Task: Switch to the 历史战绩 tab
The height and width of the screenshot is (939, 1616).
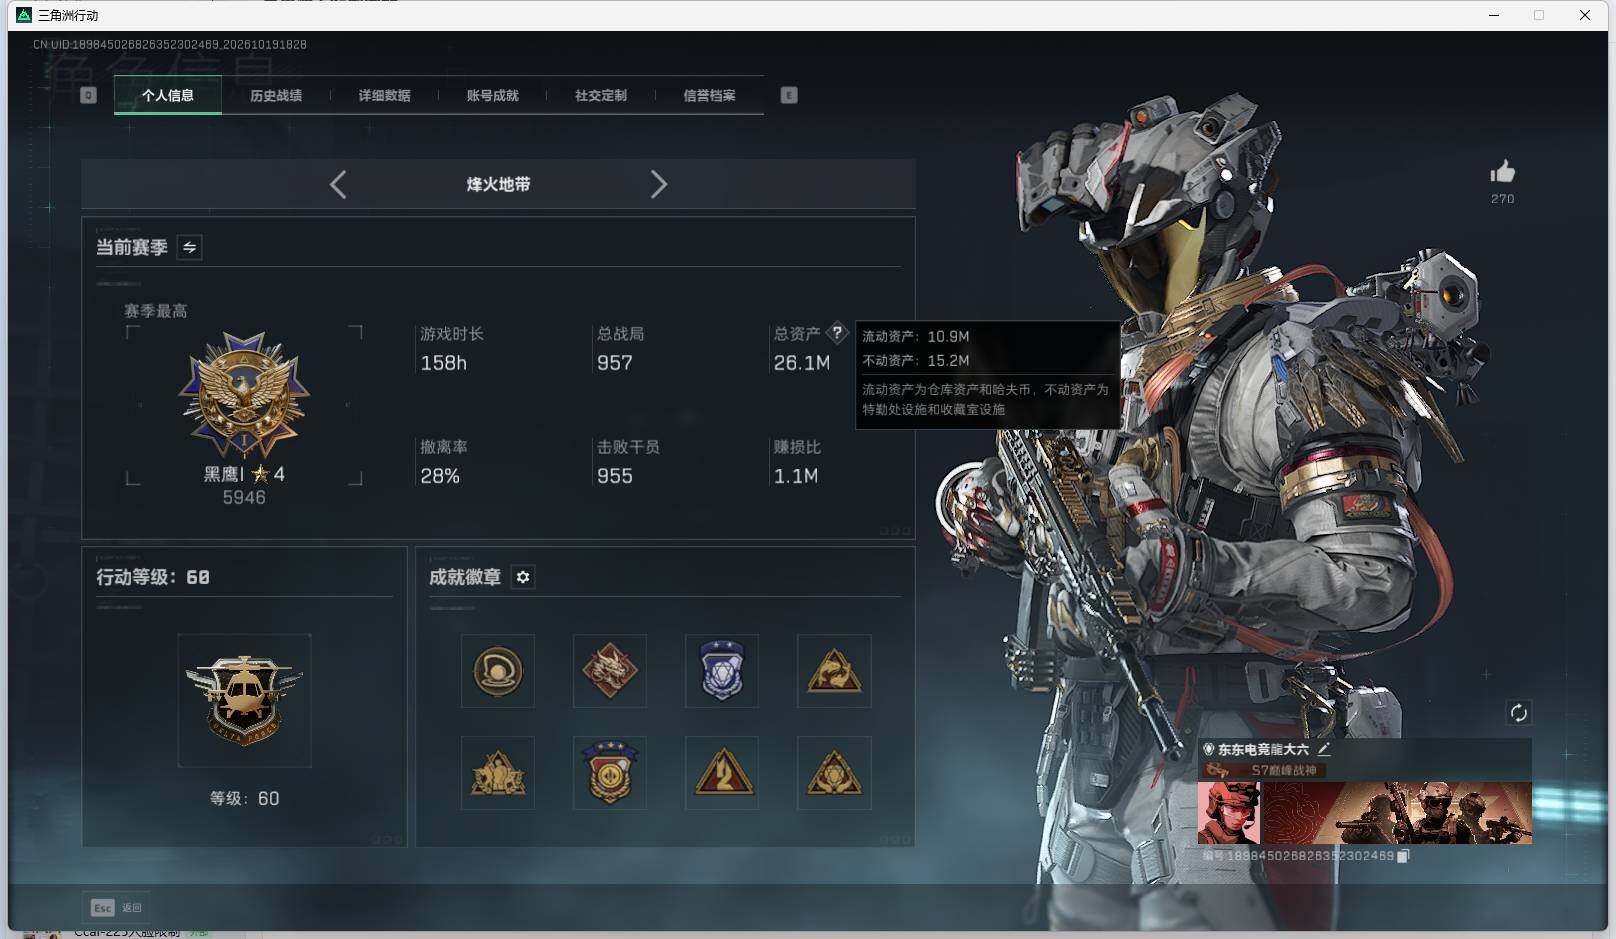Action: tap(276, 95)
